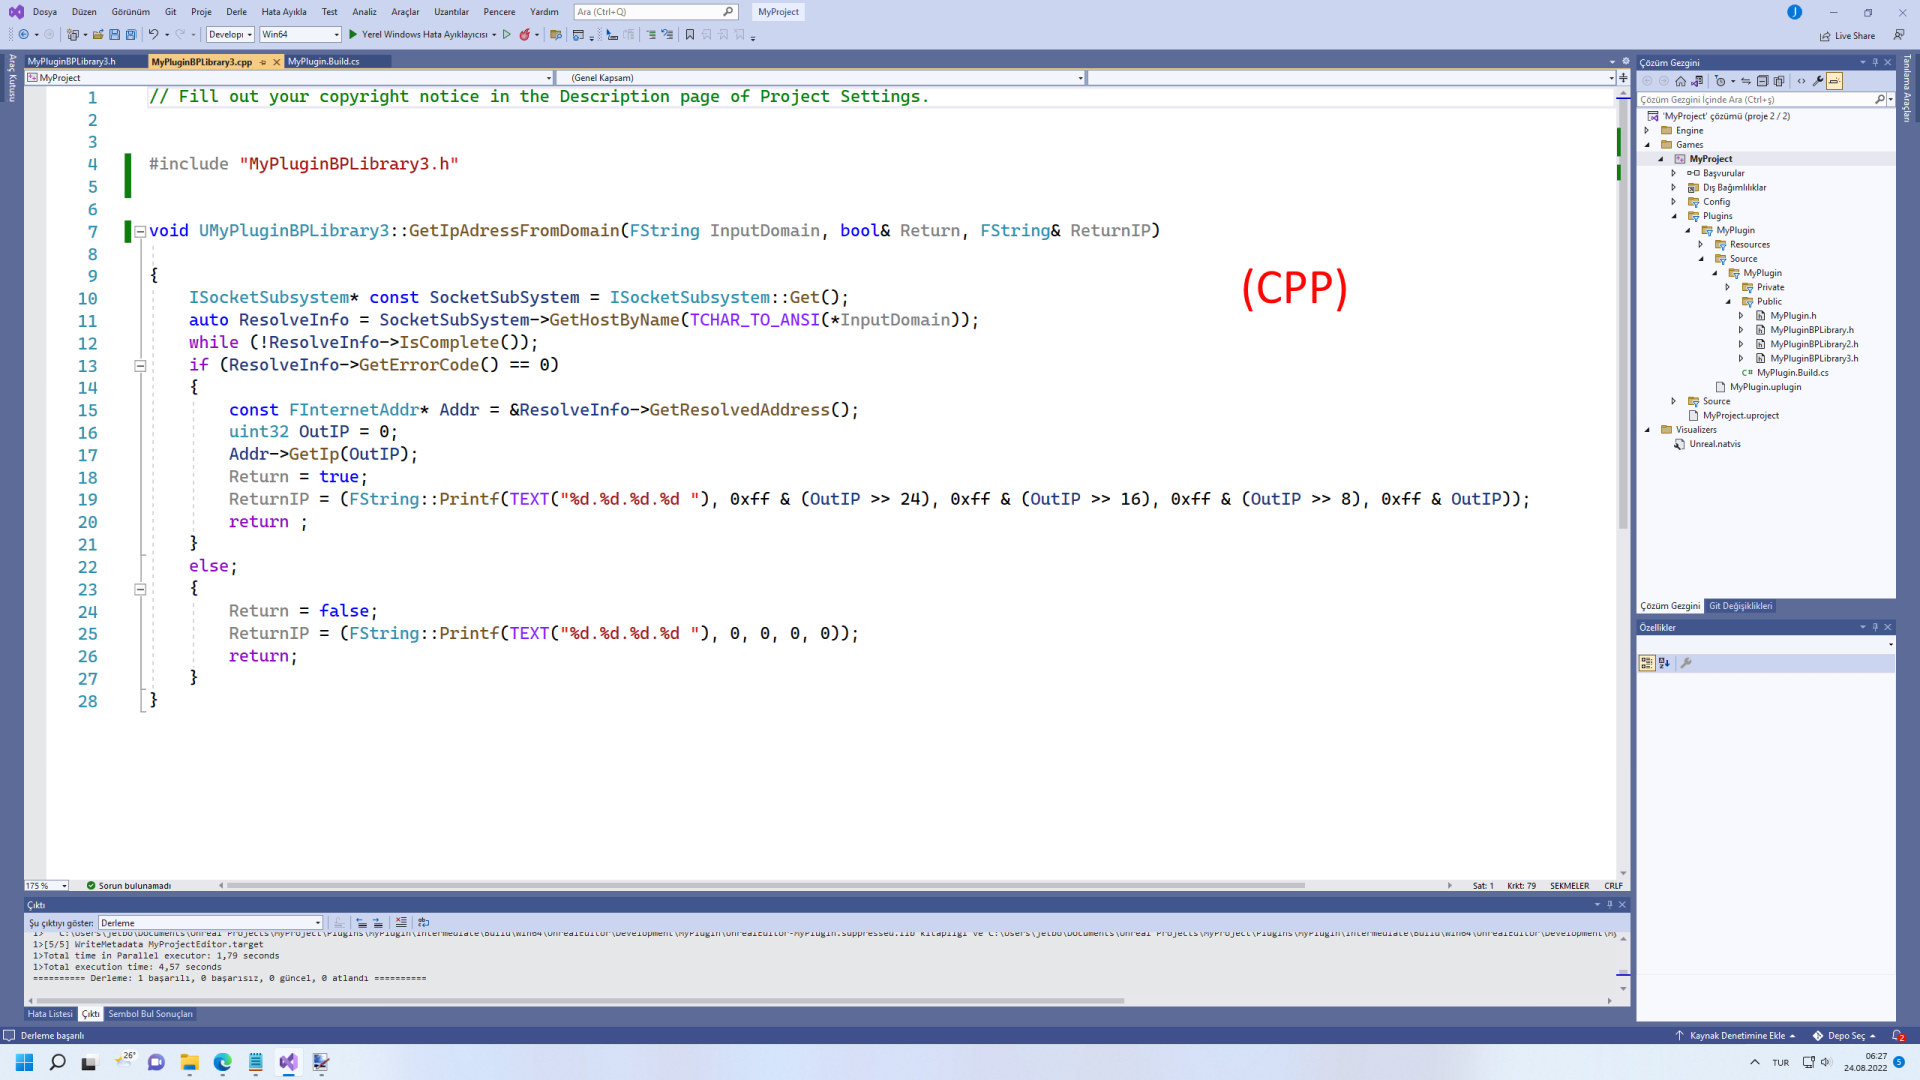
Task: Expand the Private folder in tree
Action: point(1727,287)
